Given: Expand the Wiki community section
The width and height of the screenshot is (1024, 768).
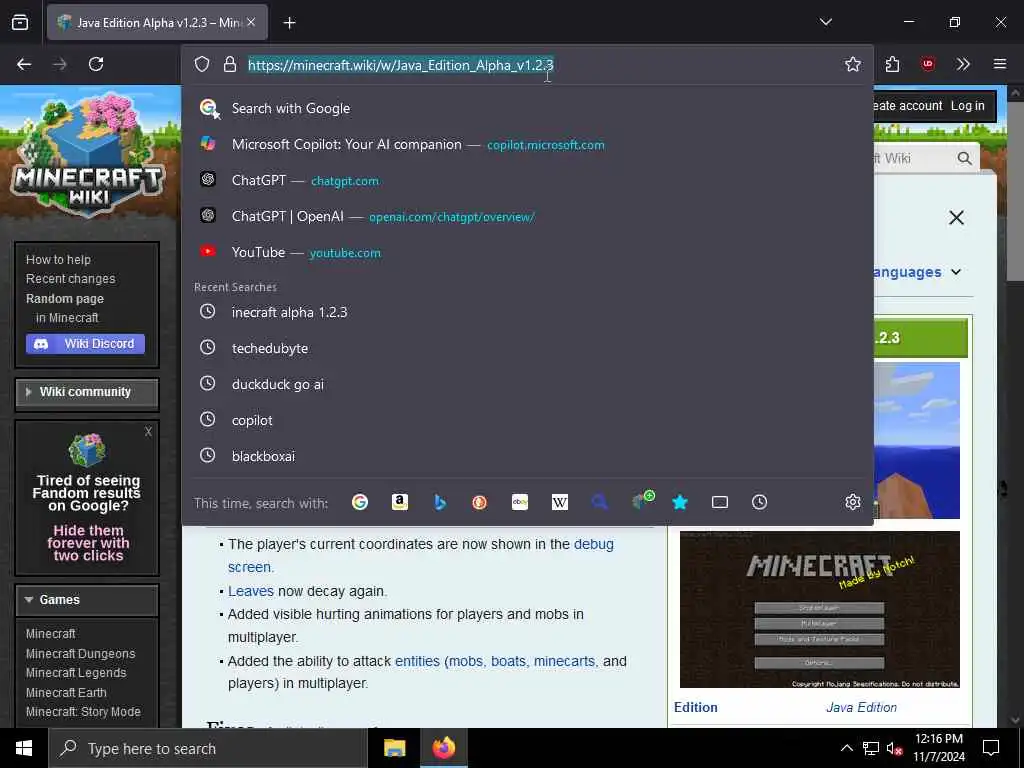Looking at the screenshot, I should 87,392.
